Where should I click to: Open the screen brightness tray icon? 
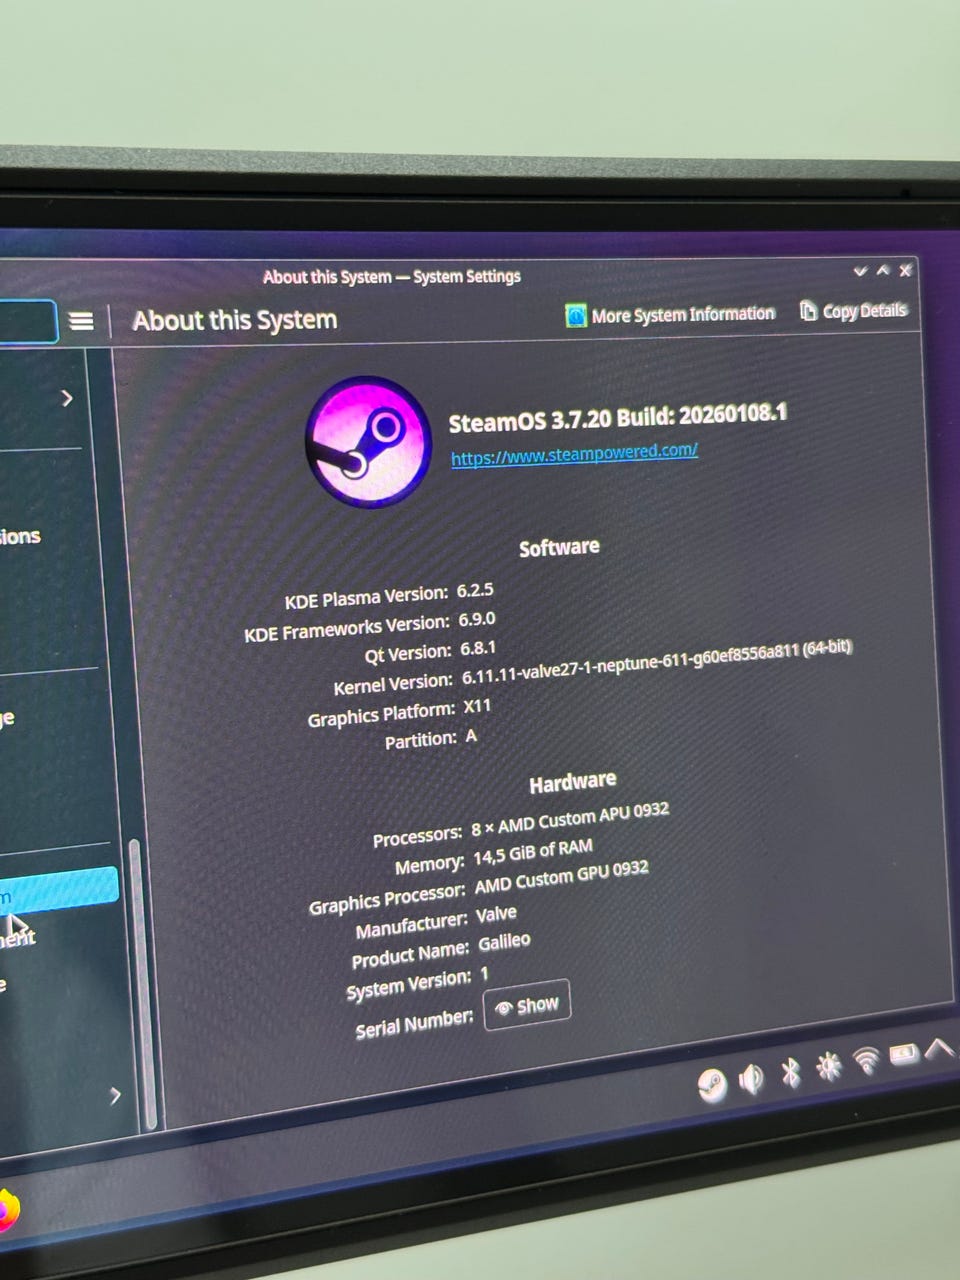(829, 1067)
